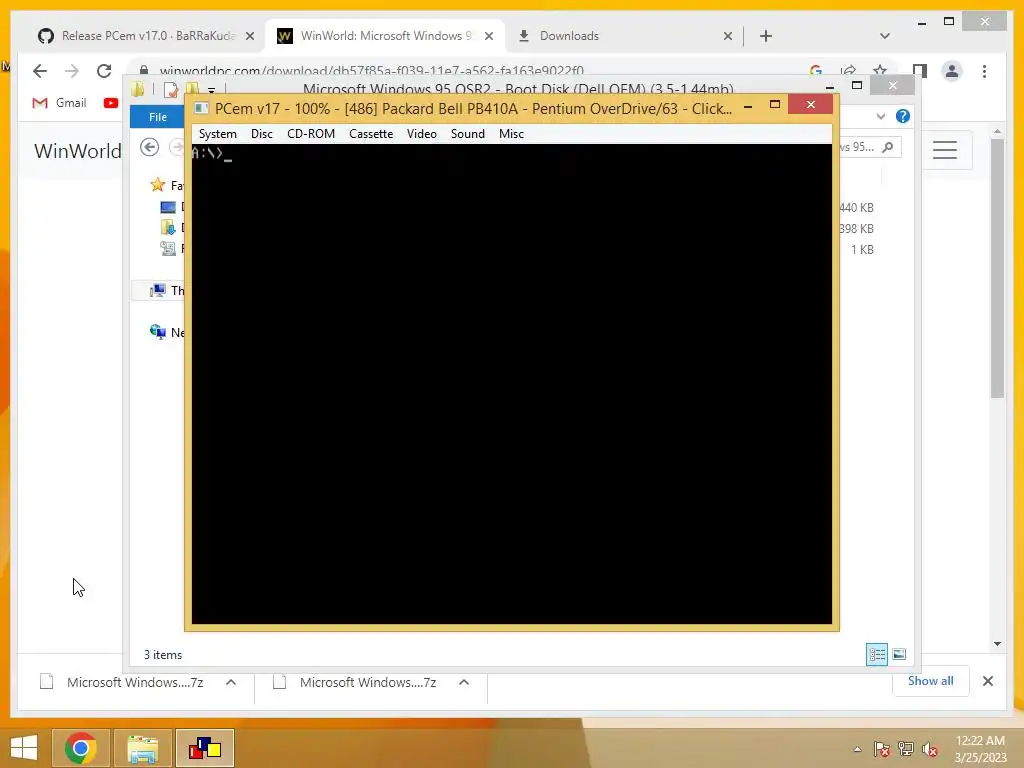The width and height of the screenshot is (1024, 768).
Task: Open the File tab in File Explorer
Action: 157,117
